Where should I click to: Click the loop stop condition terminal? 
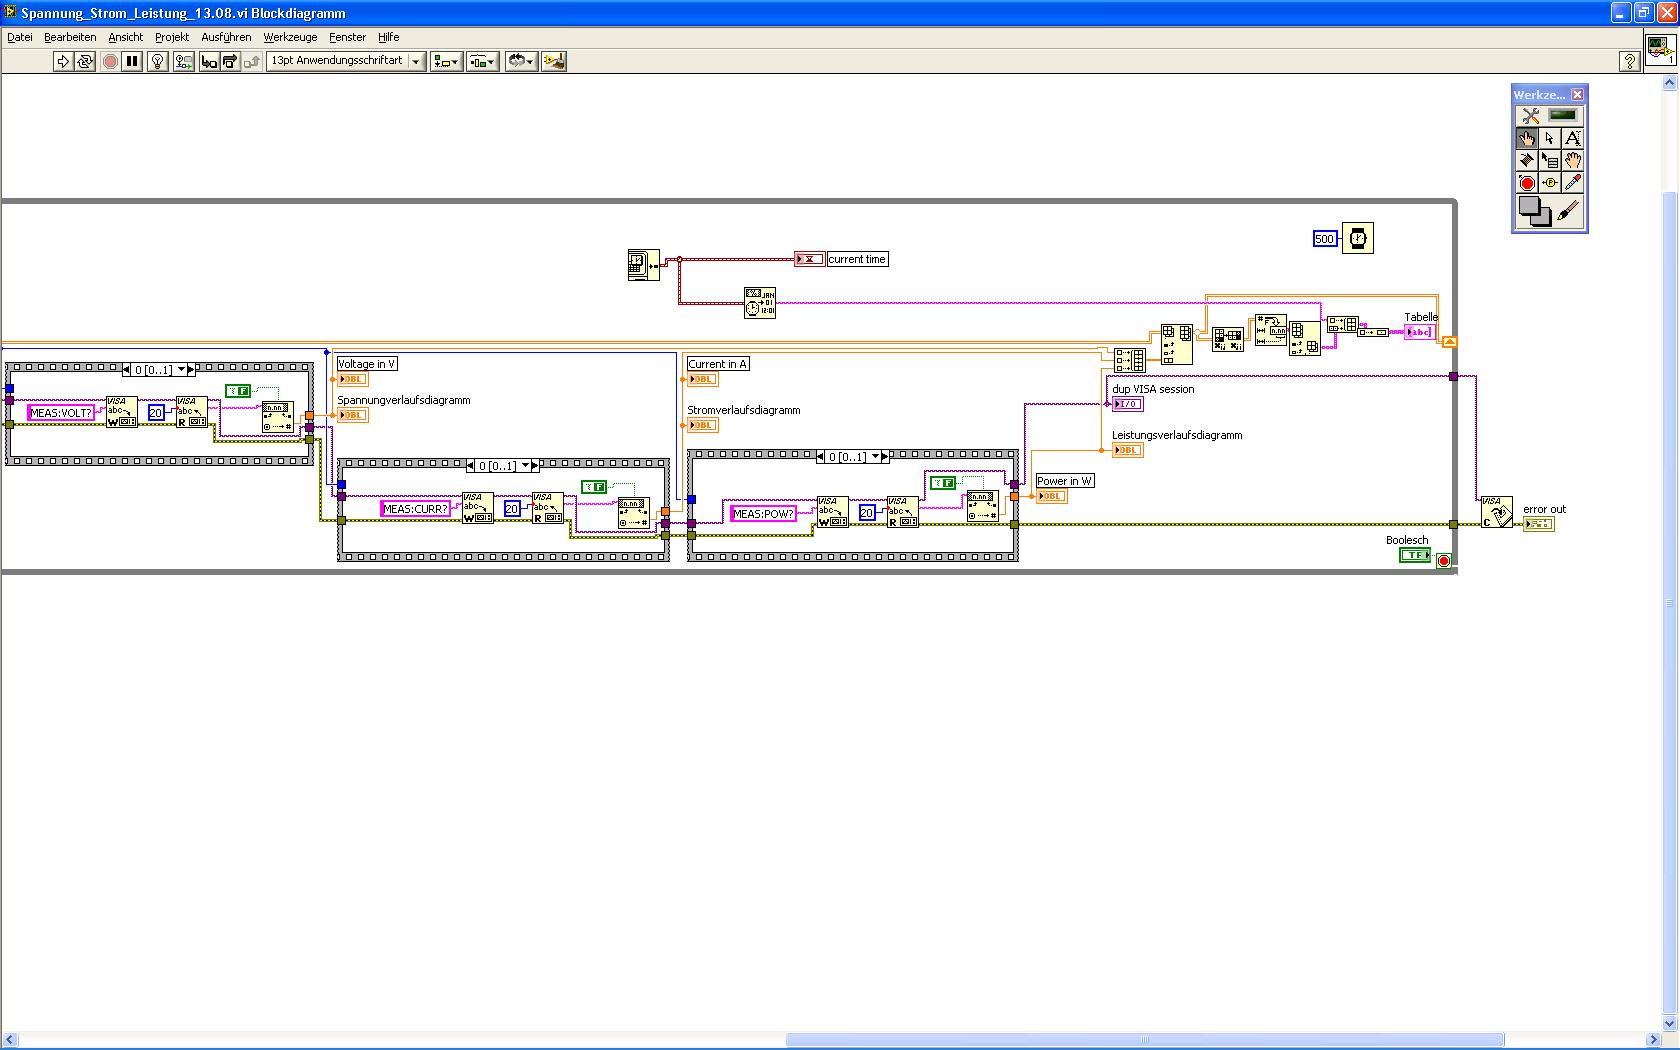point(1443,561)
